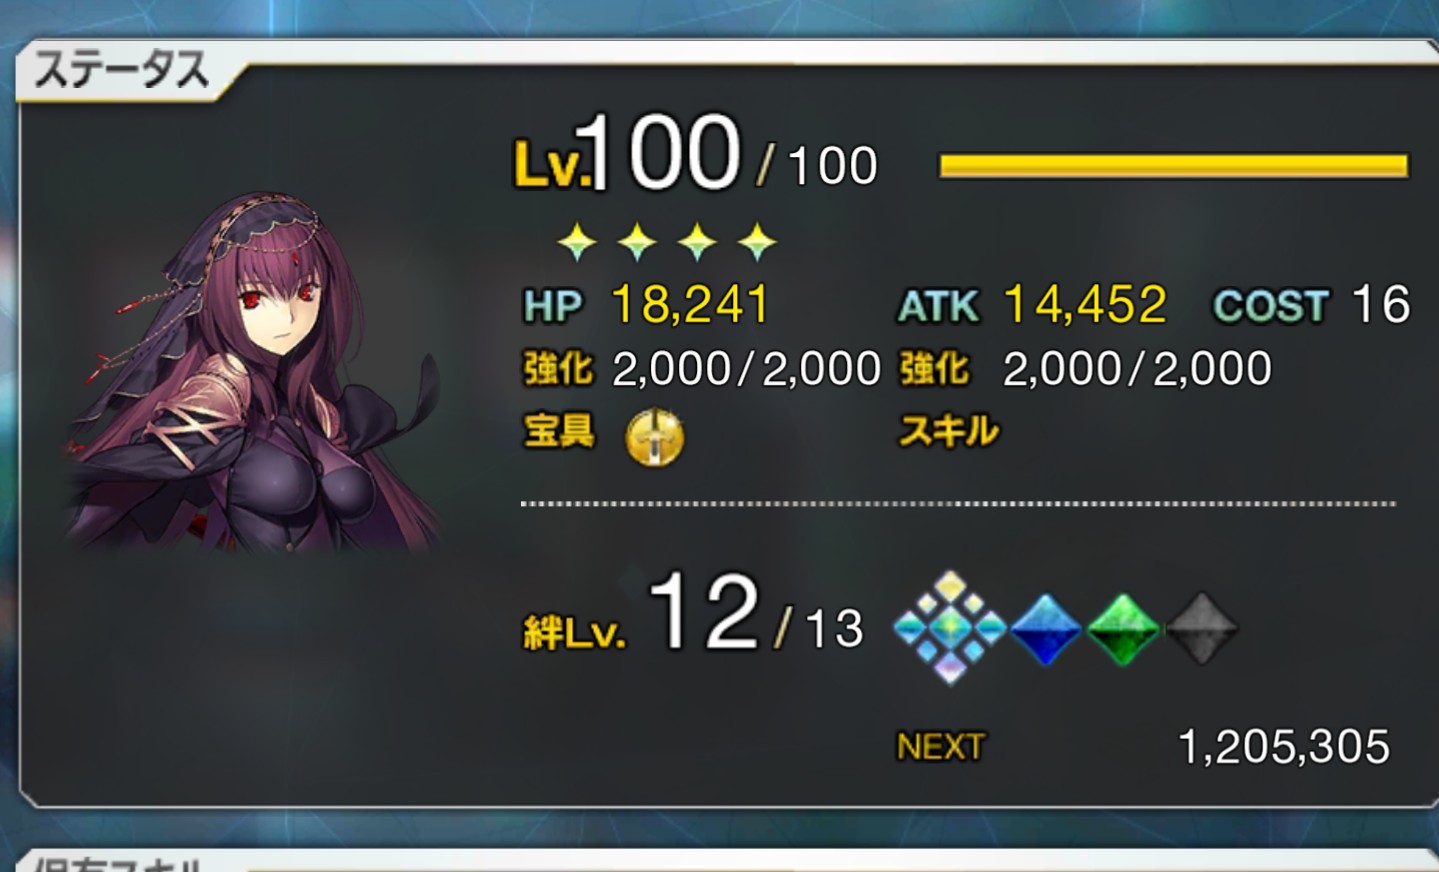Tap the second rarity star
The height and width of the screenshot is (872, 1439).
637,242
